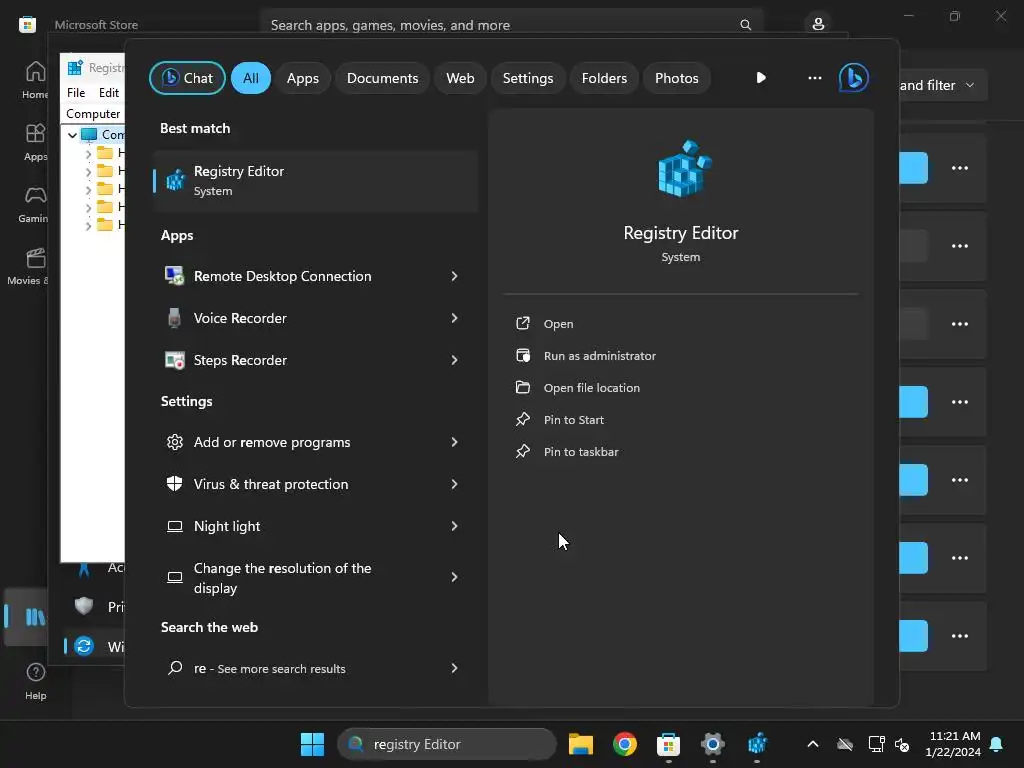
Task: Expand Night light result chevron
Action: pos(454,526)
